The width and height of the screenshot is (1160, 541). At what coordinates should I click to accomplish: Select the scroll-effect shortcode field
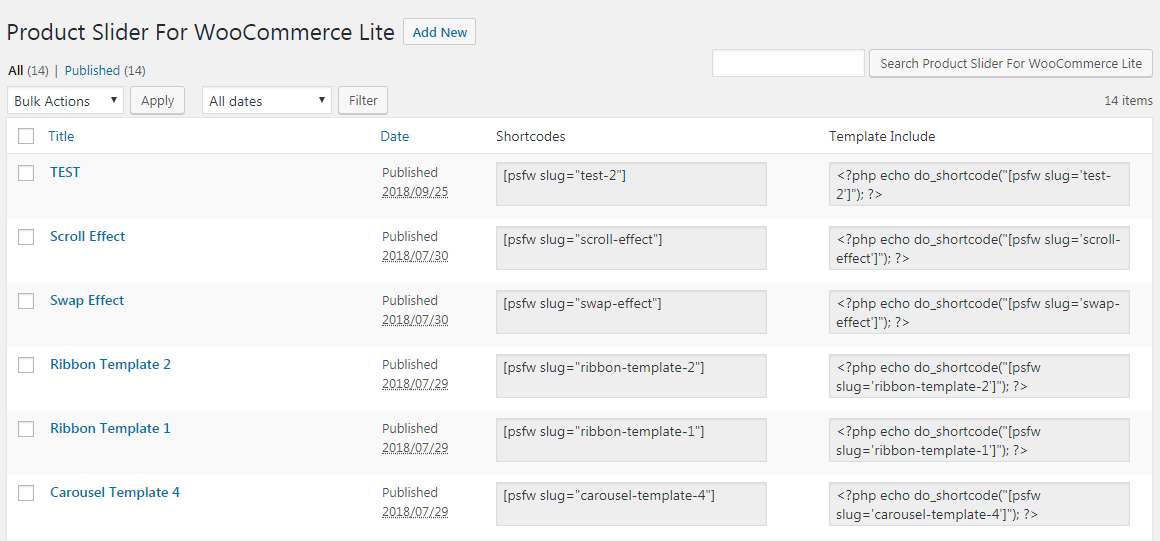631,248
